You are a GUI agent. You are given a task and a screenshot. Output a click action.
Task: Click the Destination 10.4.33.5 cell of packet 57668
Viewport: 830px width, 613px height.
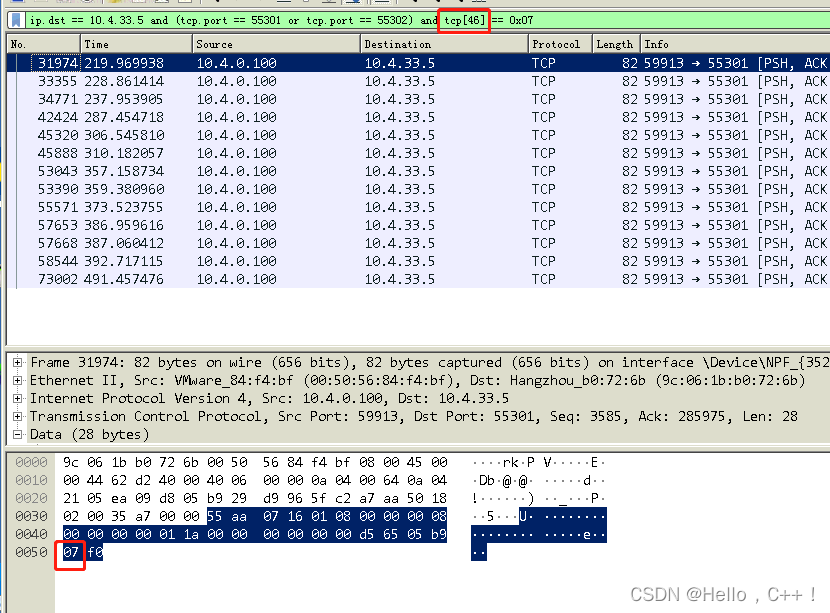[400, 243]
